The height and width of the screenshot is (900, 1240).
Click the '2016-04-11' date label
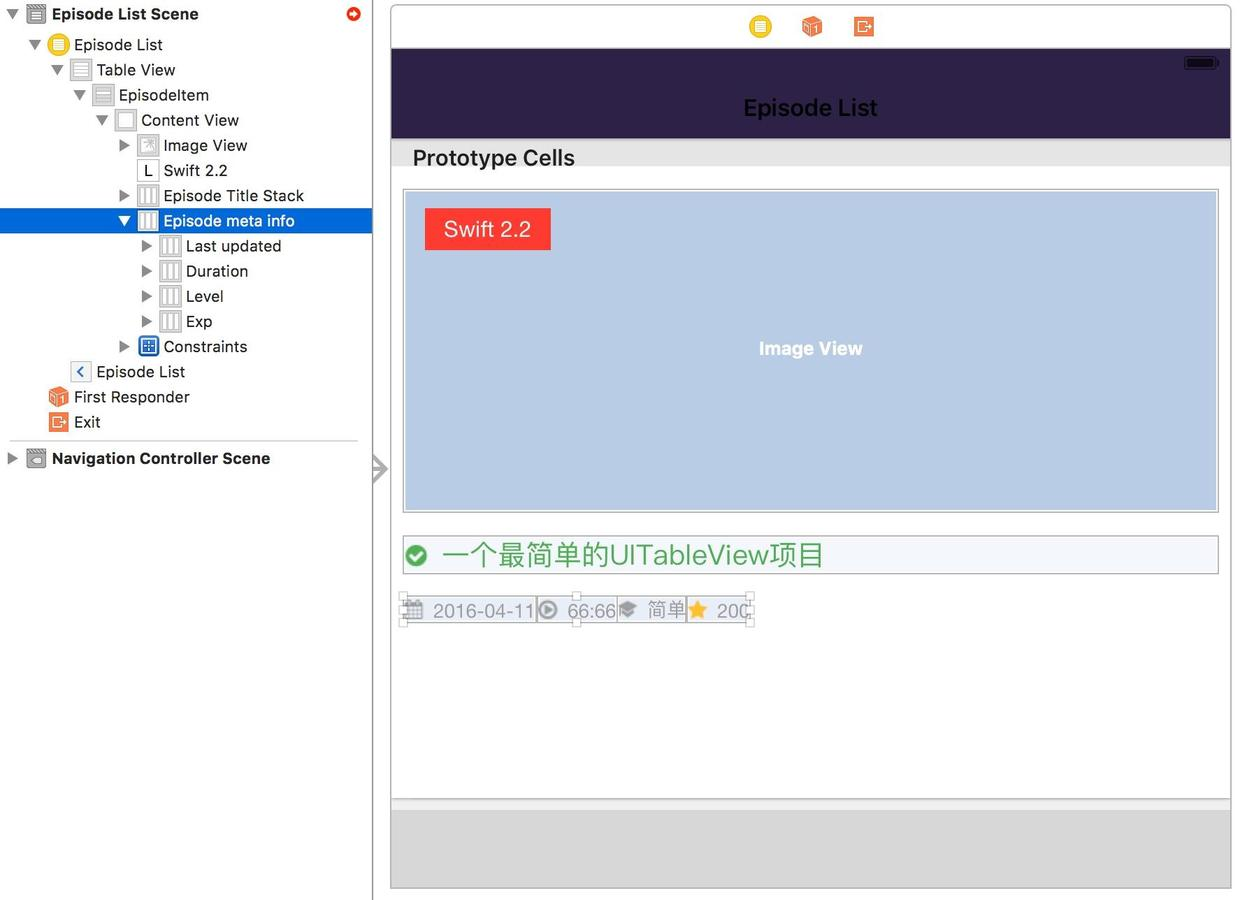click(484, 611)
